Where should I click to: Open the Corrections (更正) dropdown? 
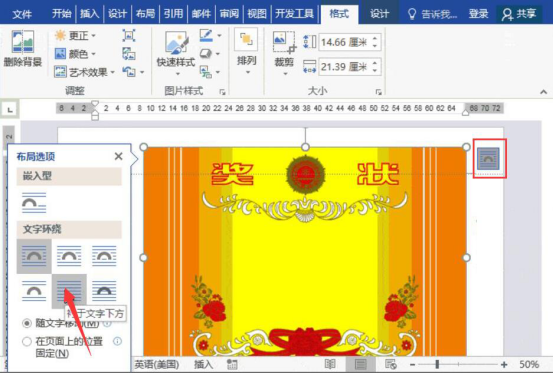(x=75, y=35)
